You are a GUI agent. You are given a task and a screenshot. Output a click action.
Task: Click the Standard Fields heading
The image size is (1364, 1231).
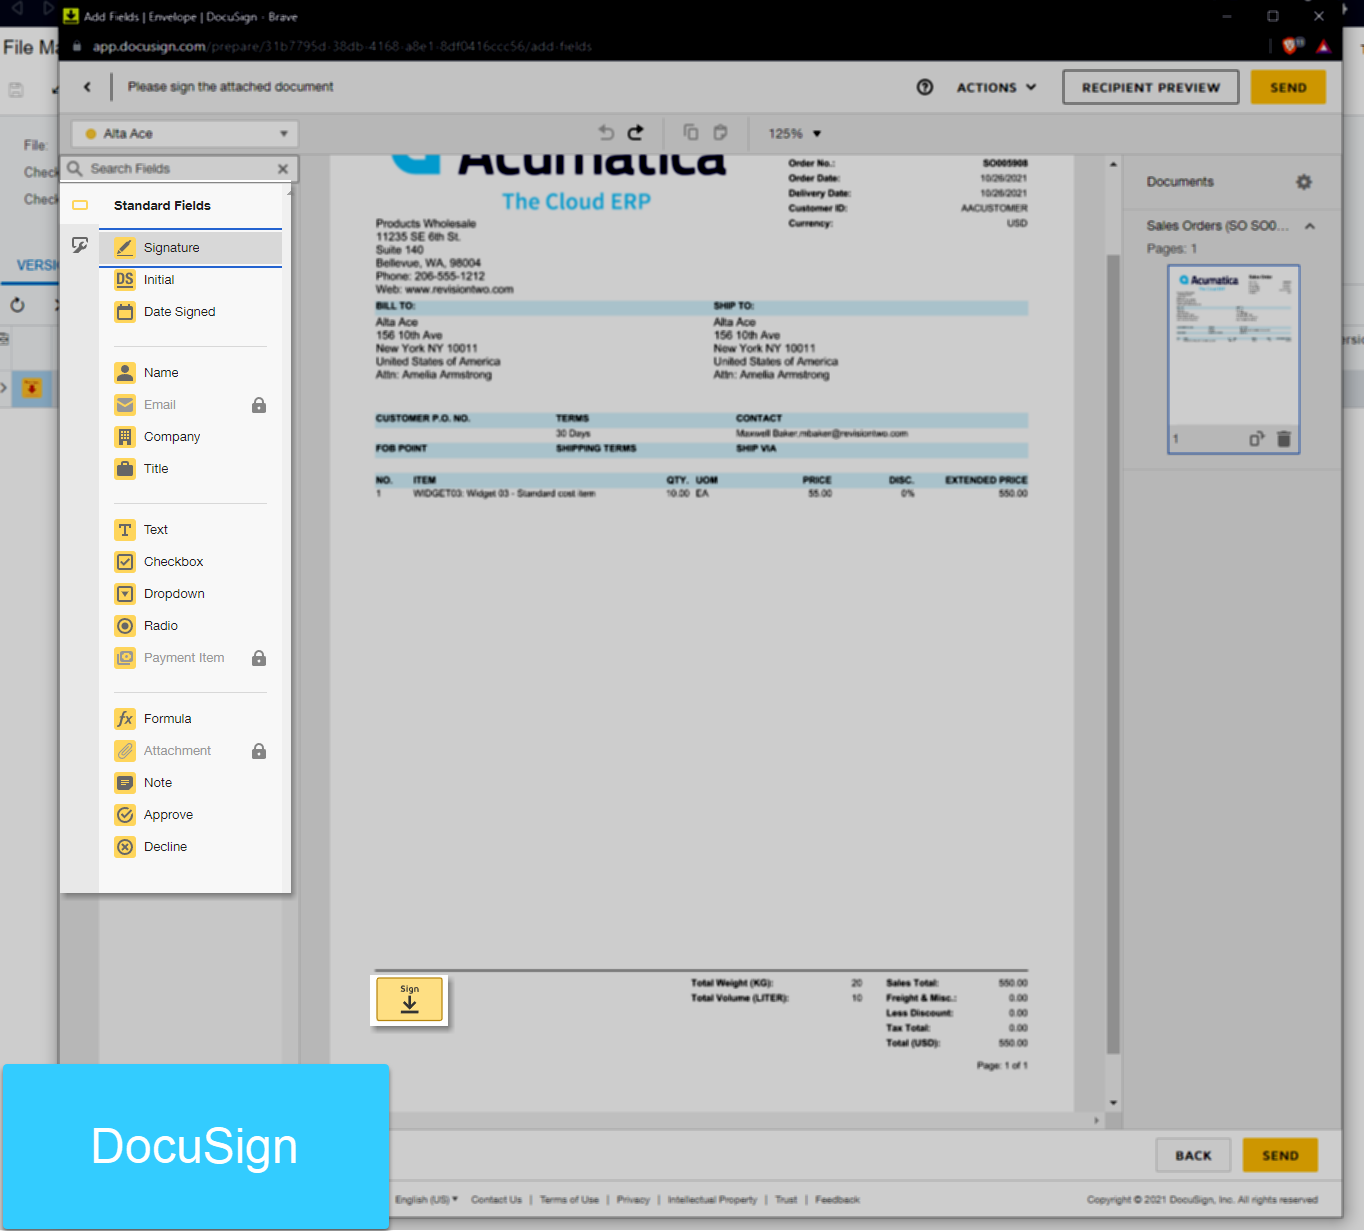tap(162, 205)
